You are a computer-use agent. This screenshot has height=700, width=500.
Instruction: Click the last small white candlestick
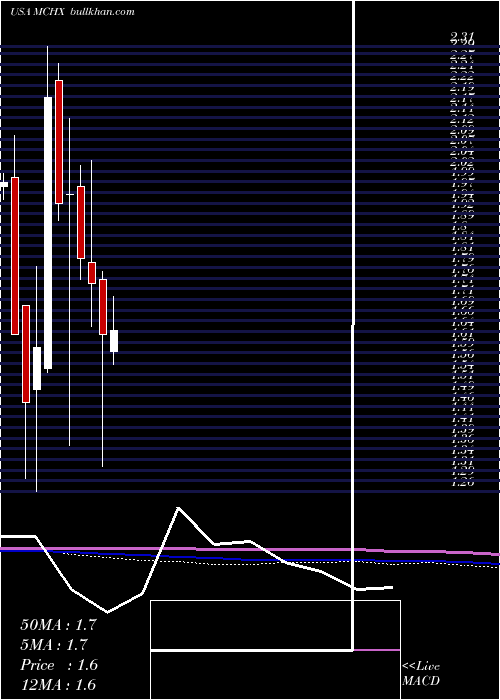[x=114, y=341]
